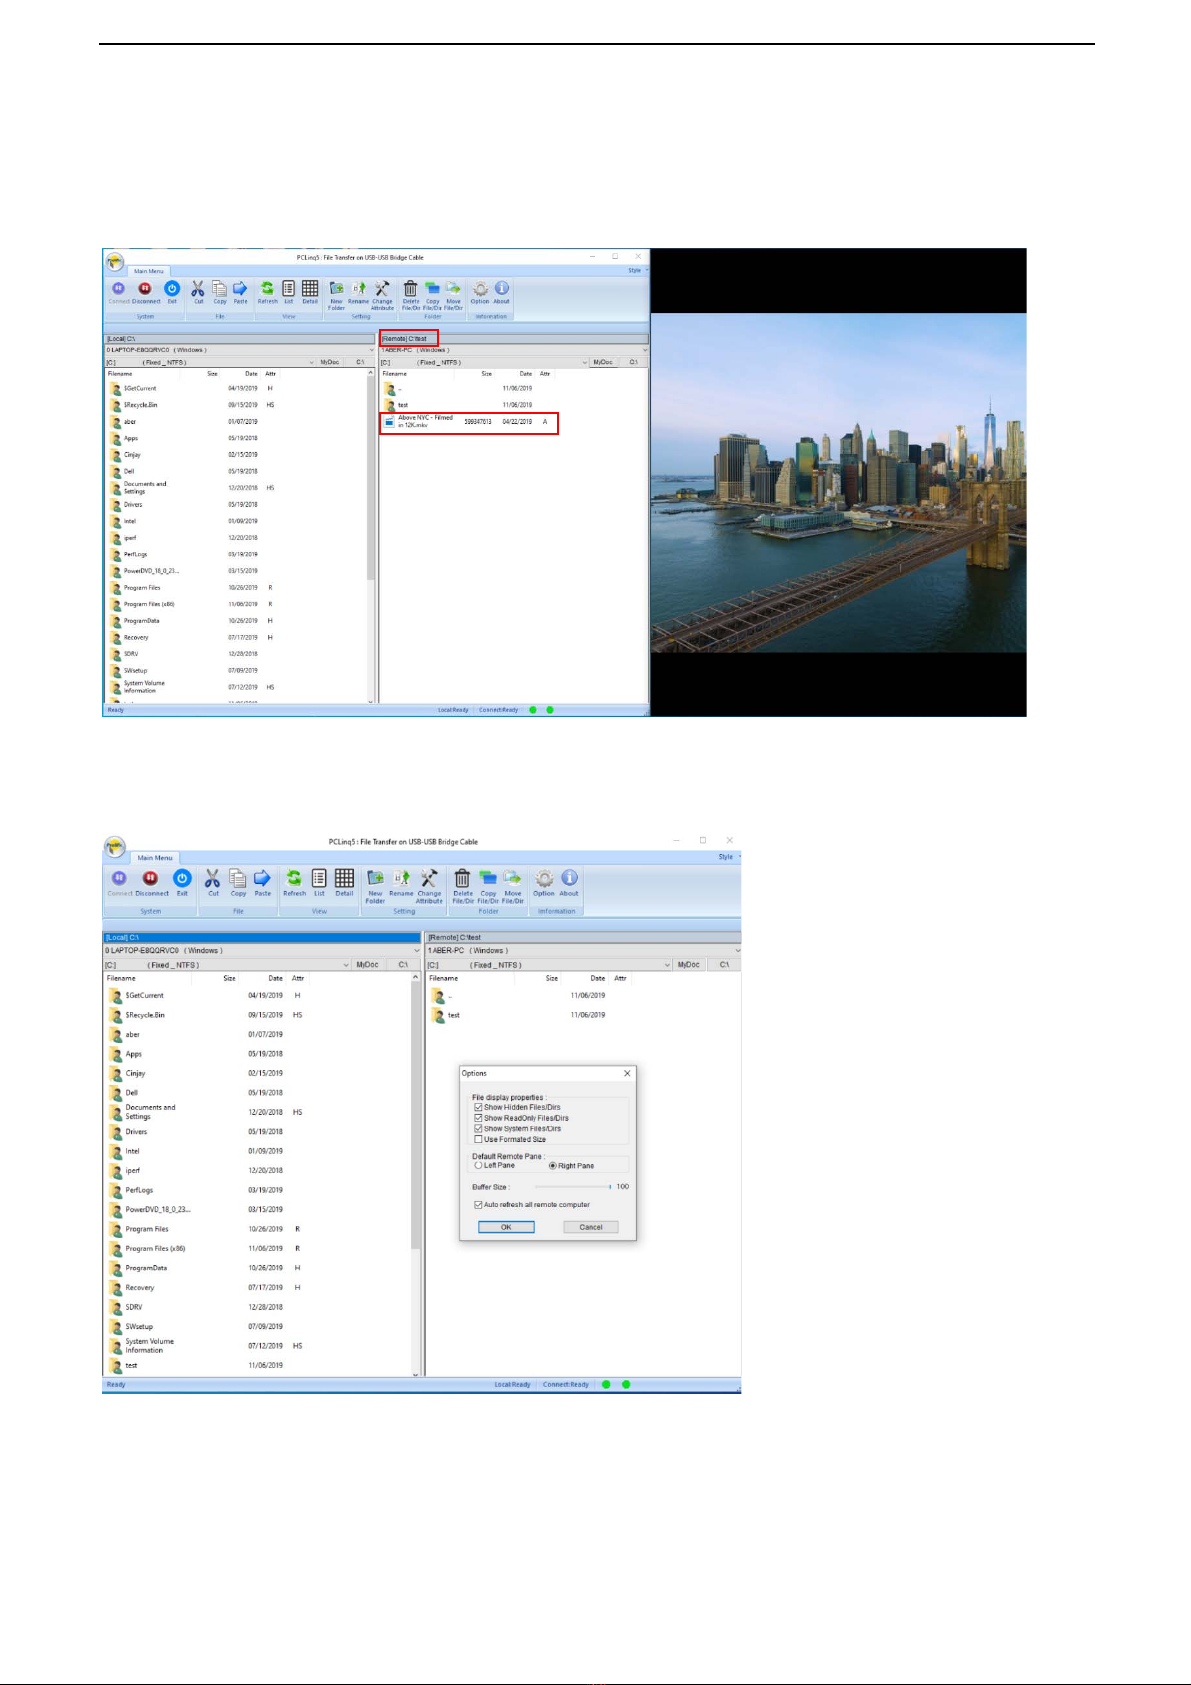The width and height of the screenshot is (1191, 1685).
Task: Open Main Menu tab in window with Options dialog
Action: tap(155, 858)
